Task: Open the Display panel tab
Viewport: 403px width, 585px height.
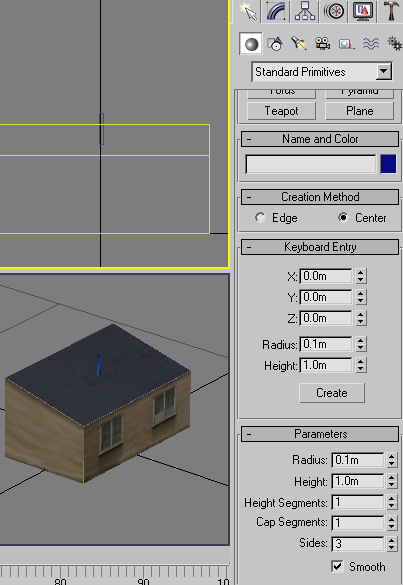Action: click(x=362, y=11)
